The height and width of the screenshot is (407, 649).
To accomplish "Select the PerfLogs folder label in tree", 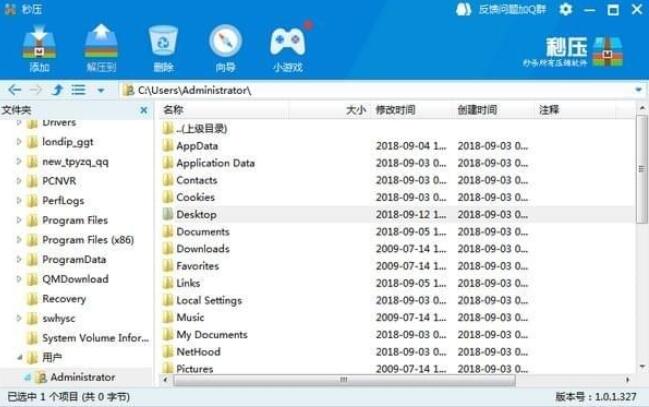I will click(63, 201).
